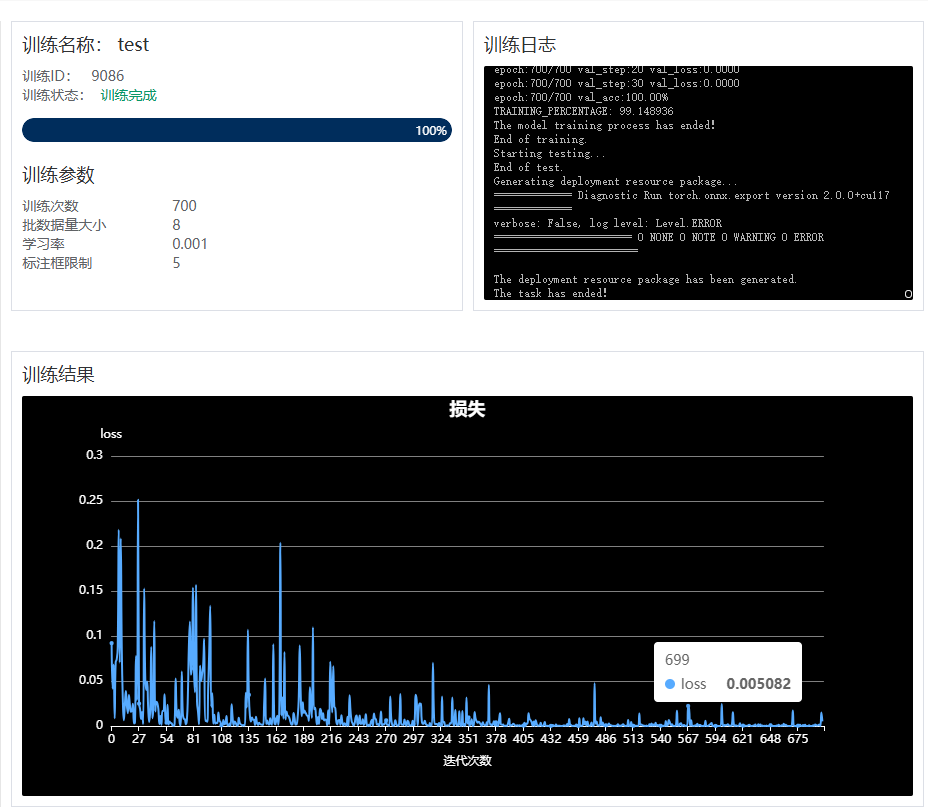The height and width of the screenshot is (811, 928).
Task: Click the 迭代次数 x-axis title
Action: pos(467,760)
